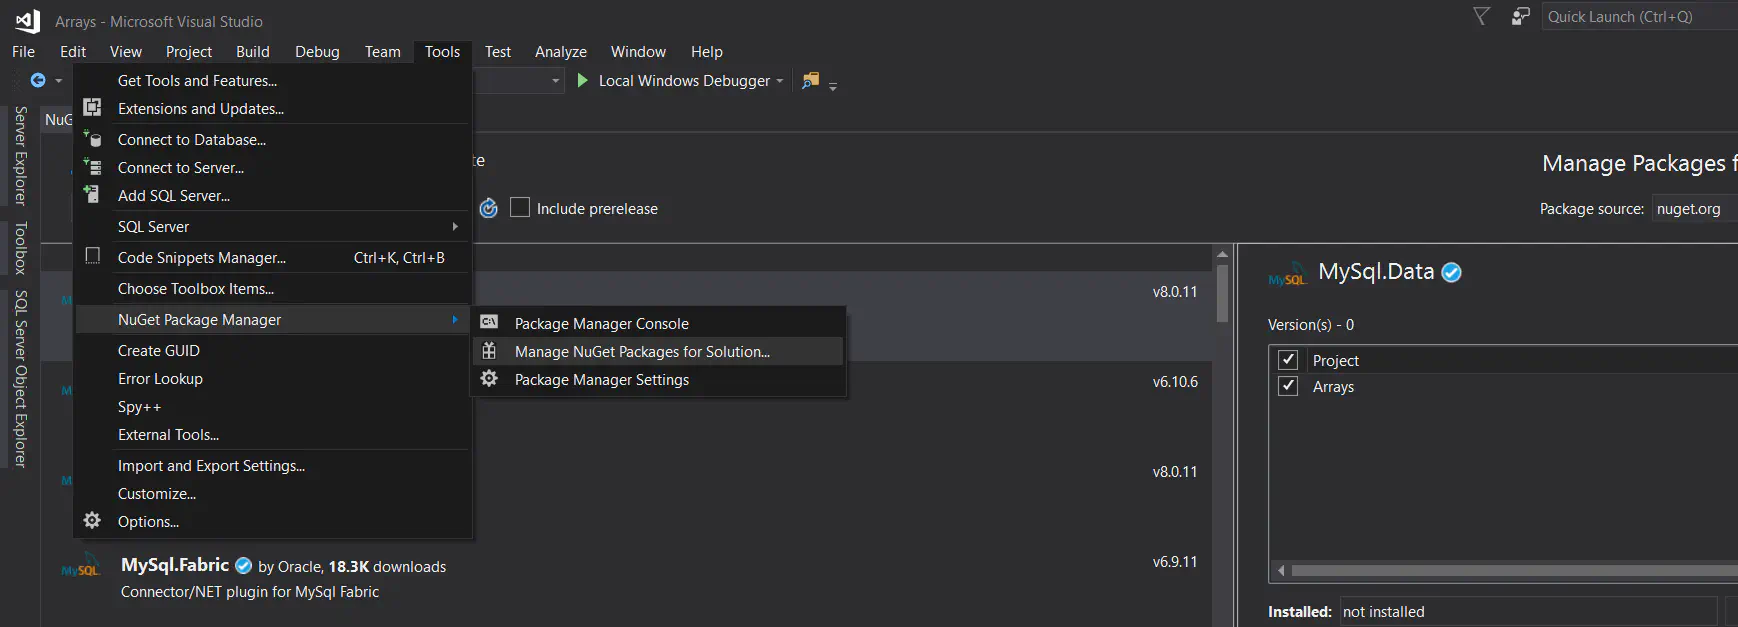Image resolution: width=1738 pixels, height=627 pixels.
Task: Click the Package Manager Console icon
Action: coord(489,322)
